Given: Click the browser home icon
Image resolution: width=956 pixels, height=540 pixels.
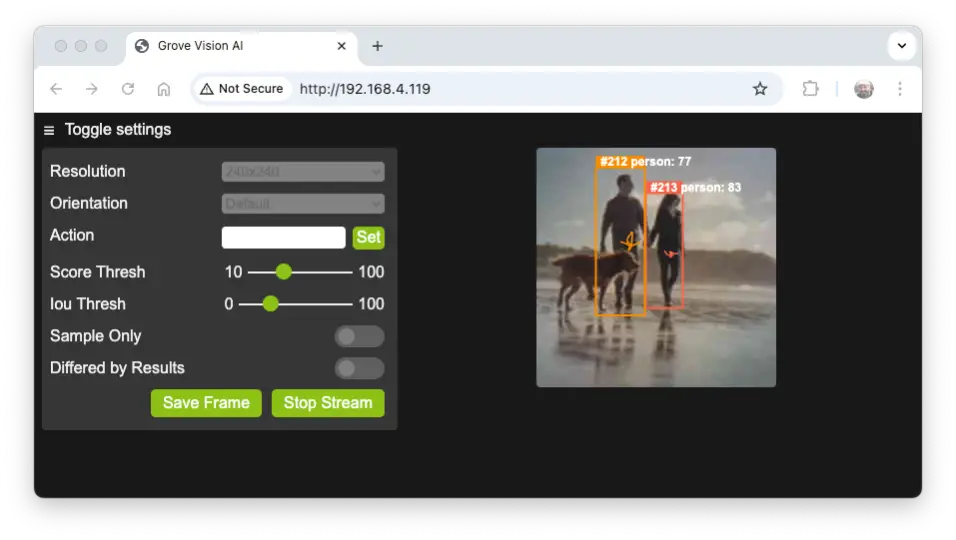Looking at the screenshot, I should tap(164, 89).
